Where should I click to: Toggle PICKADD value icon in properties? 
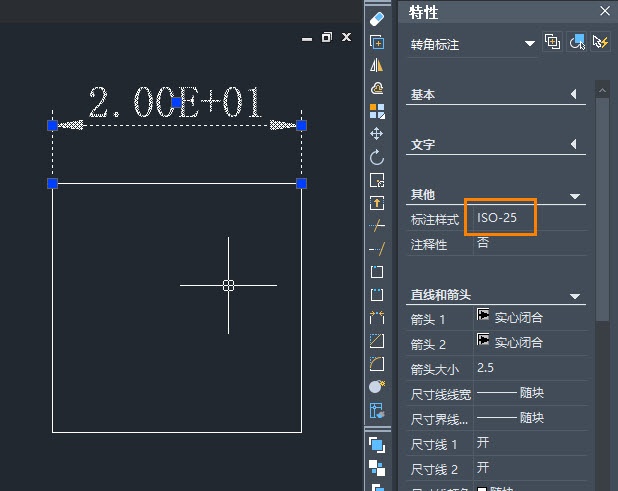(553, 42)
